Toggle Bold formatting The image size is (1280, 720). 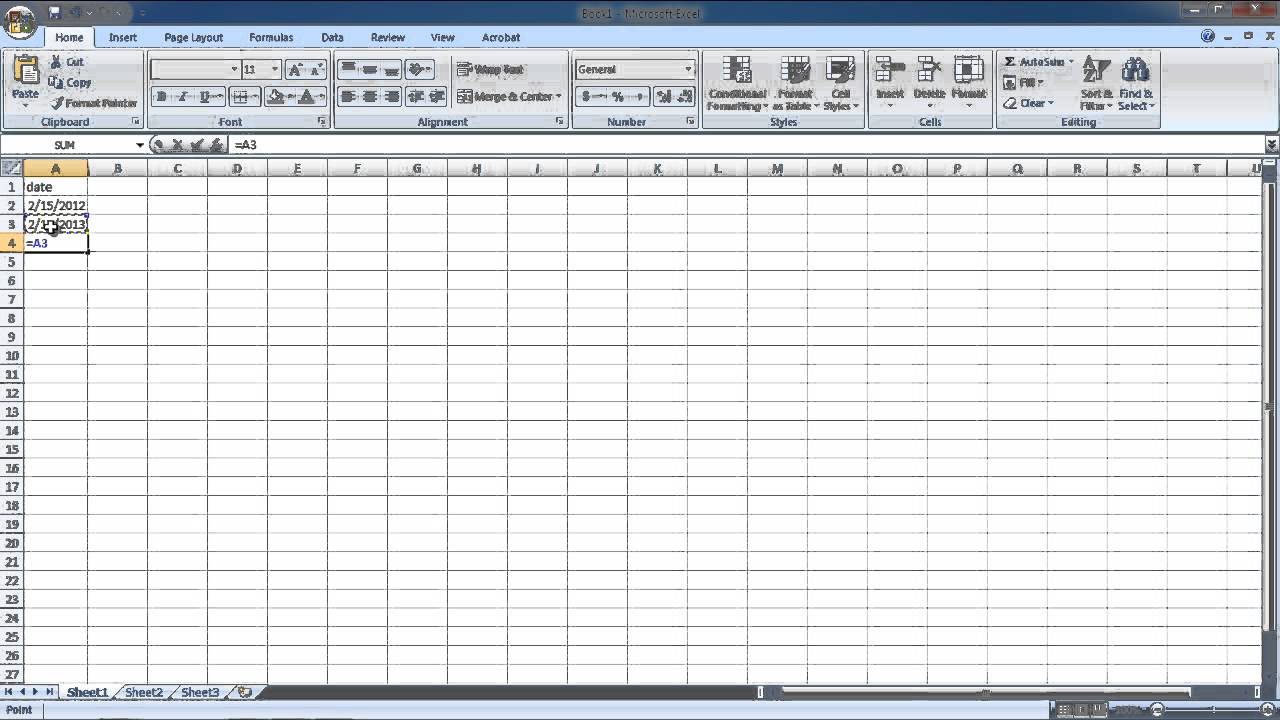[x=162, y=97]
